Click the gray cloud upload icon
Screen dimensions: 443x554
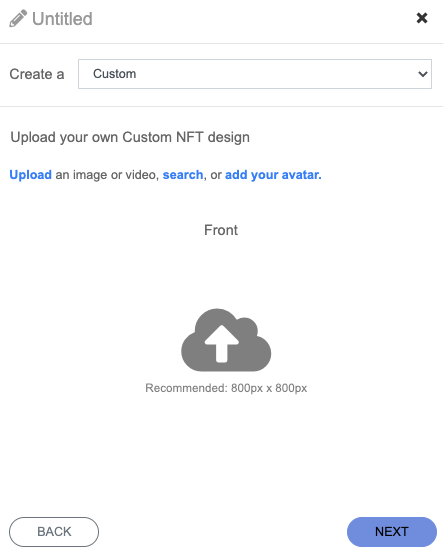tap(226, 340)
